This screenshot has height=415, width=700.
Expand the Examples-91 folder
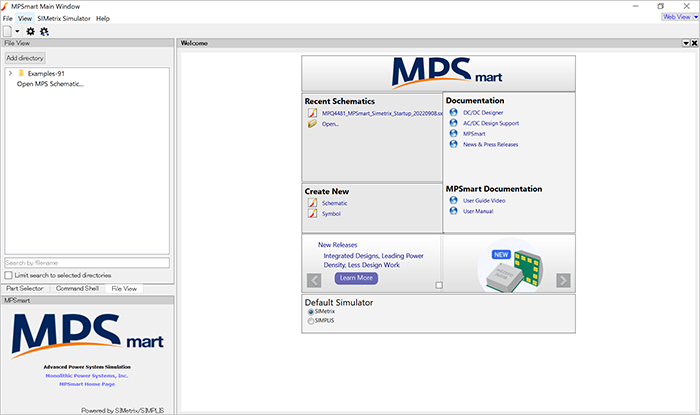[x=10, y=73]
